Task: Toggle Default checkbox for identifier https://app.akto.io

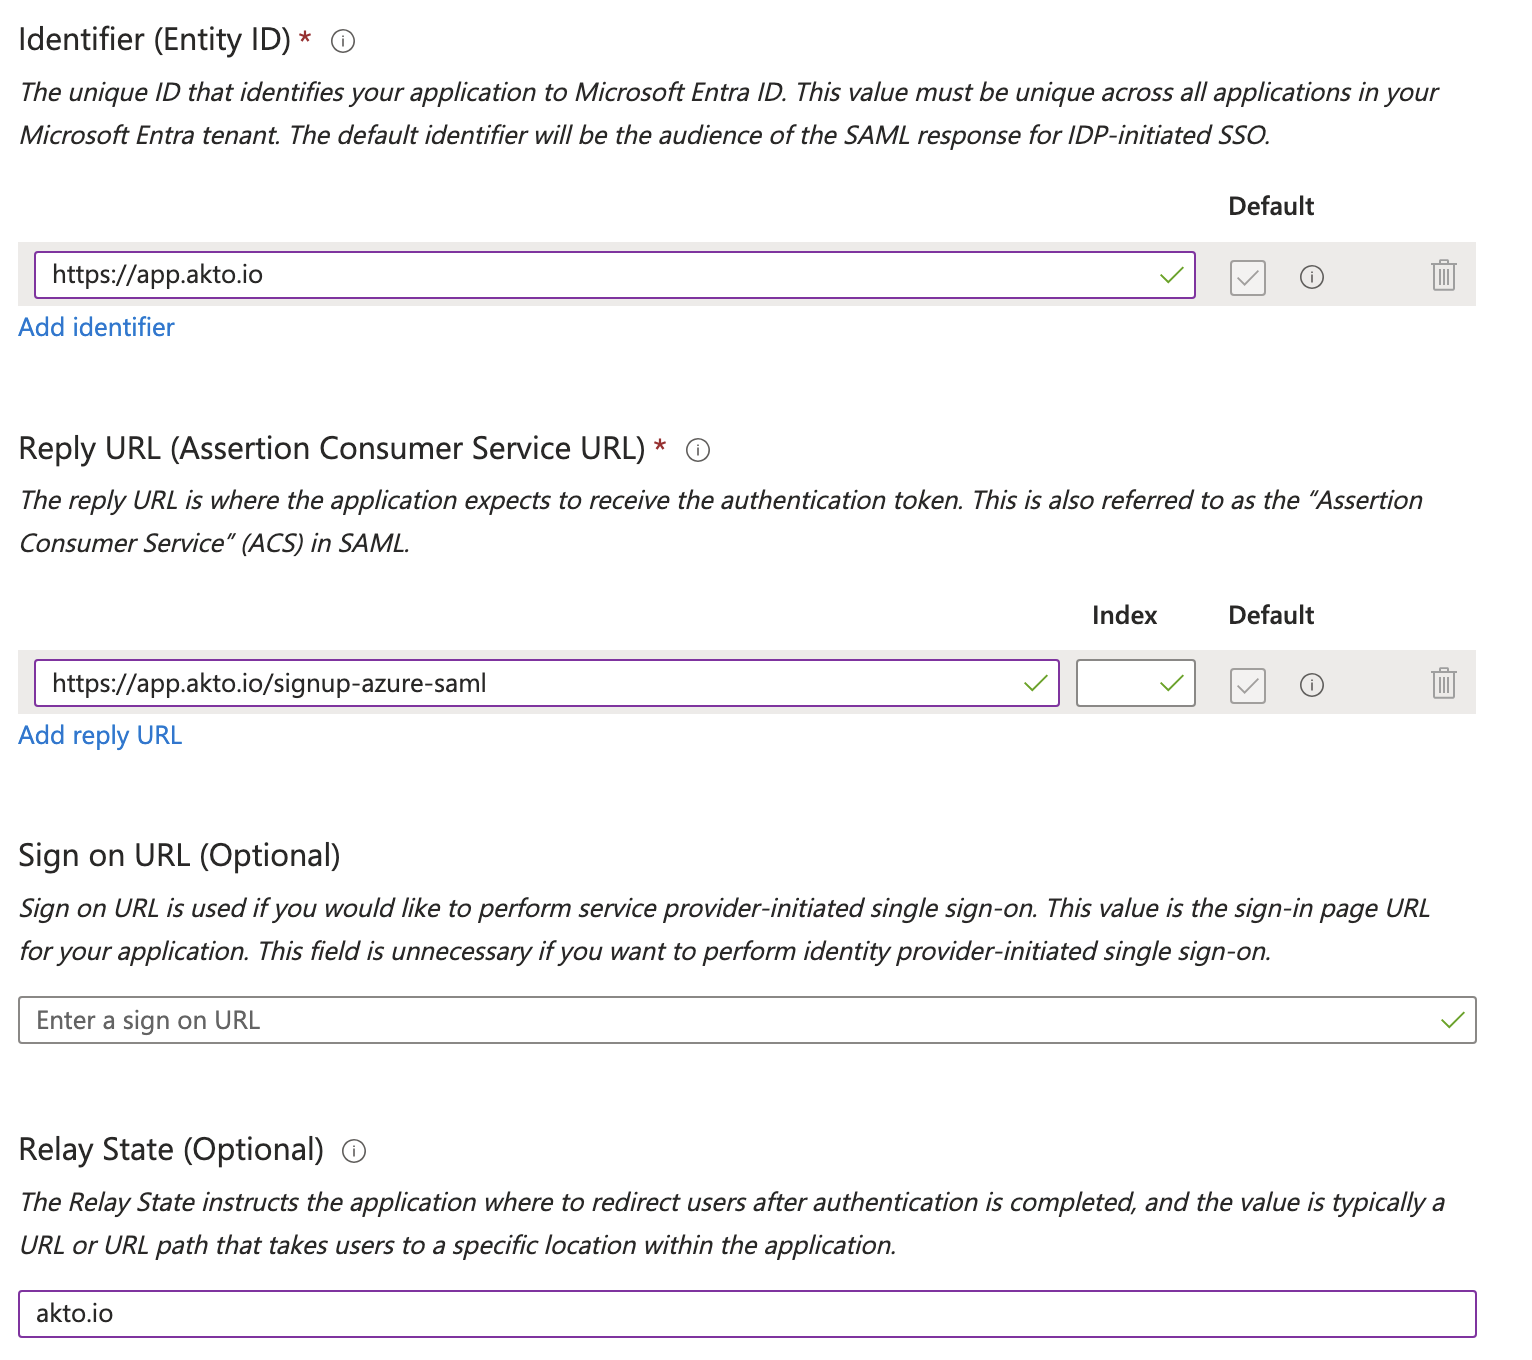Action: (1248, 278)
